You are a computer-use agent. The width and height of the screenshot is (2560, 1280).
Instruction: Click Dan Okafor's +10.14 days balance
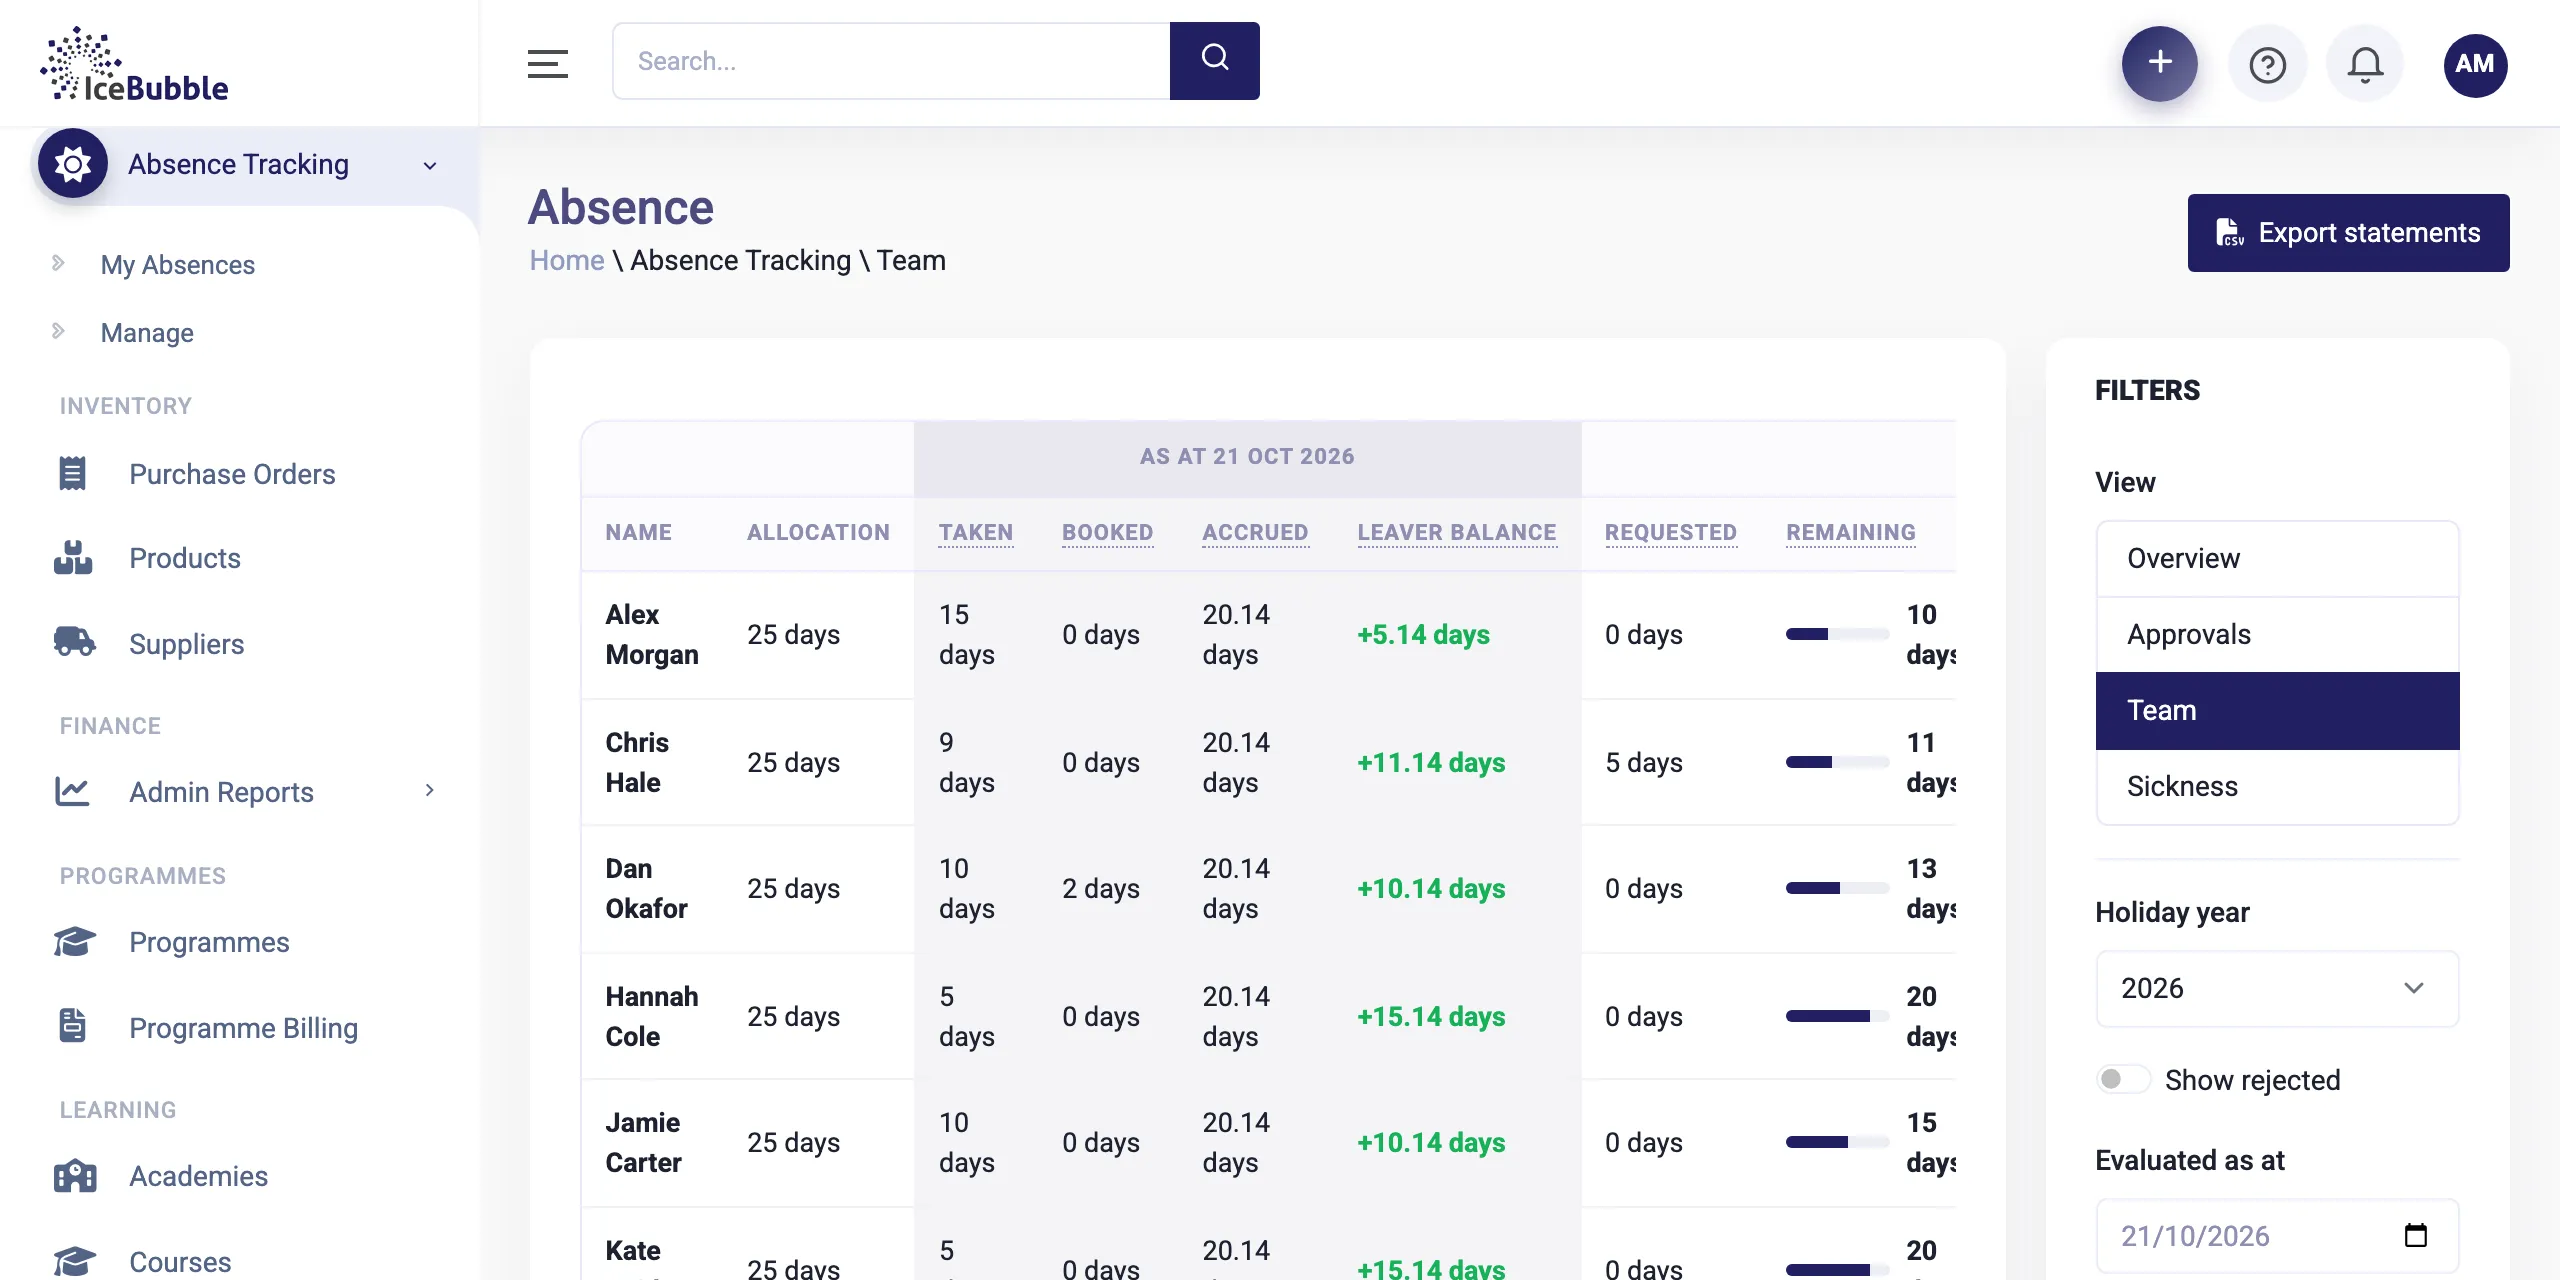[1430, 888]
